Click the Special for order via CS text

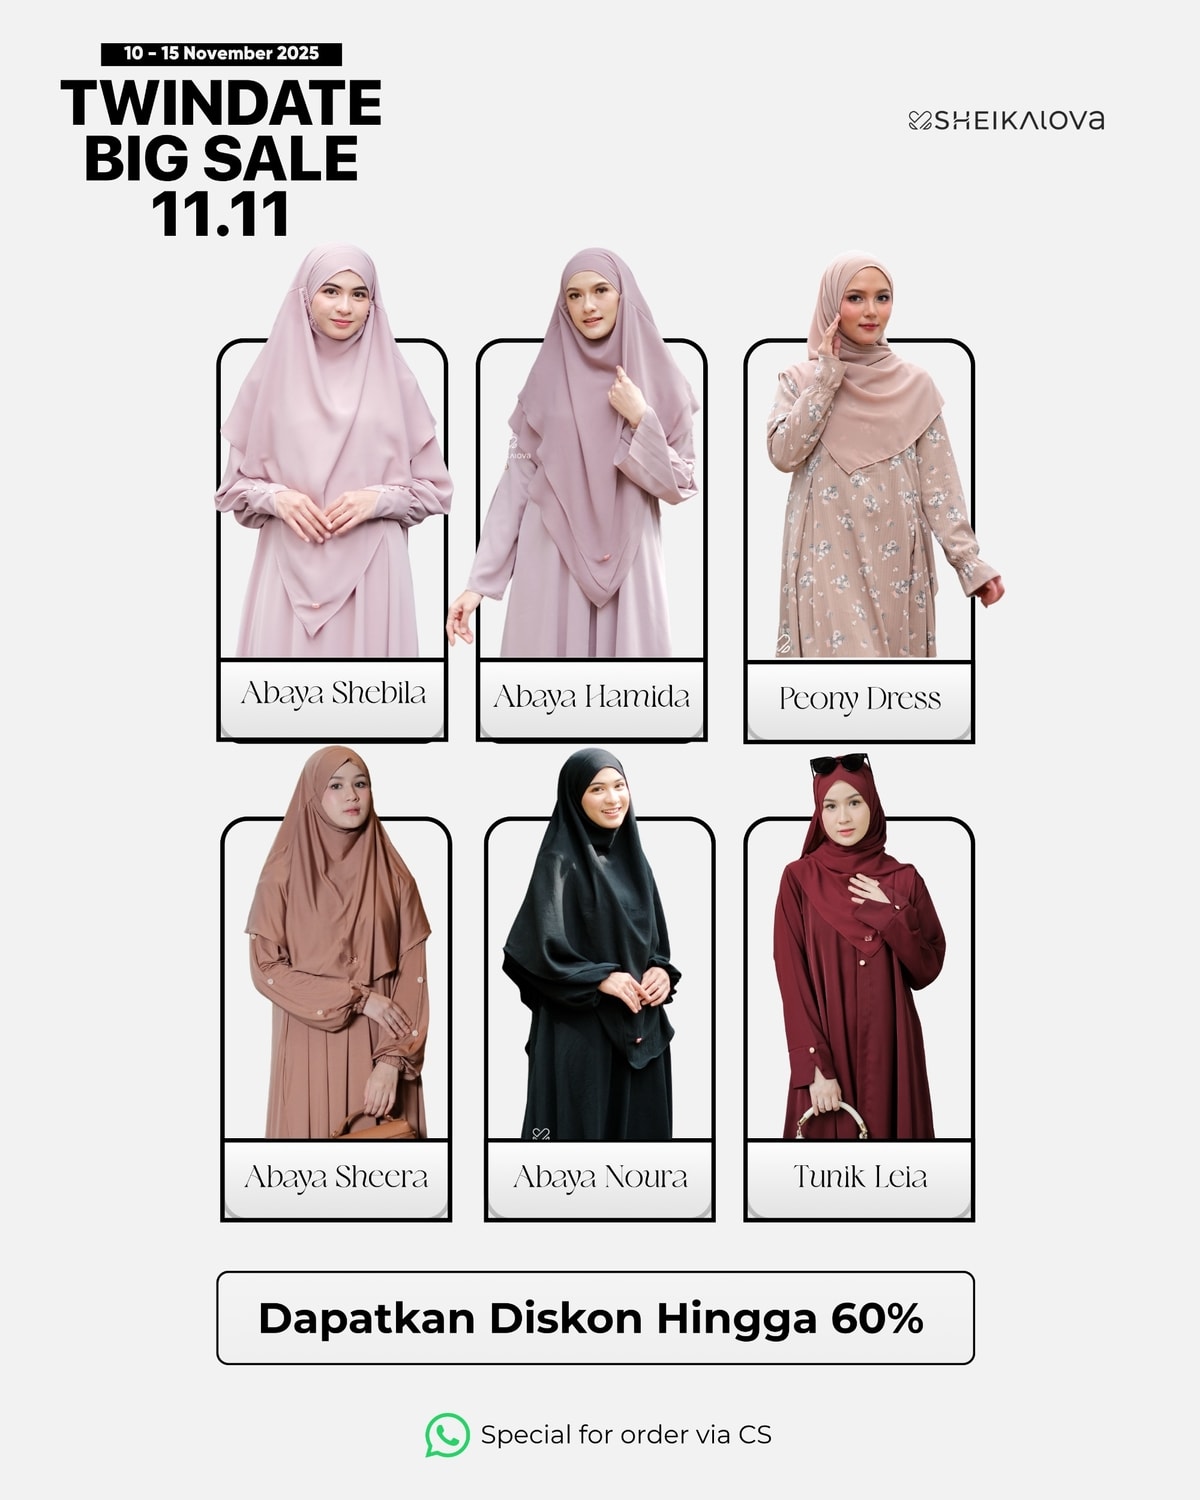[626, 1435]
